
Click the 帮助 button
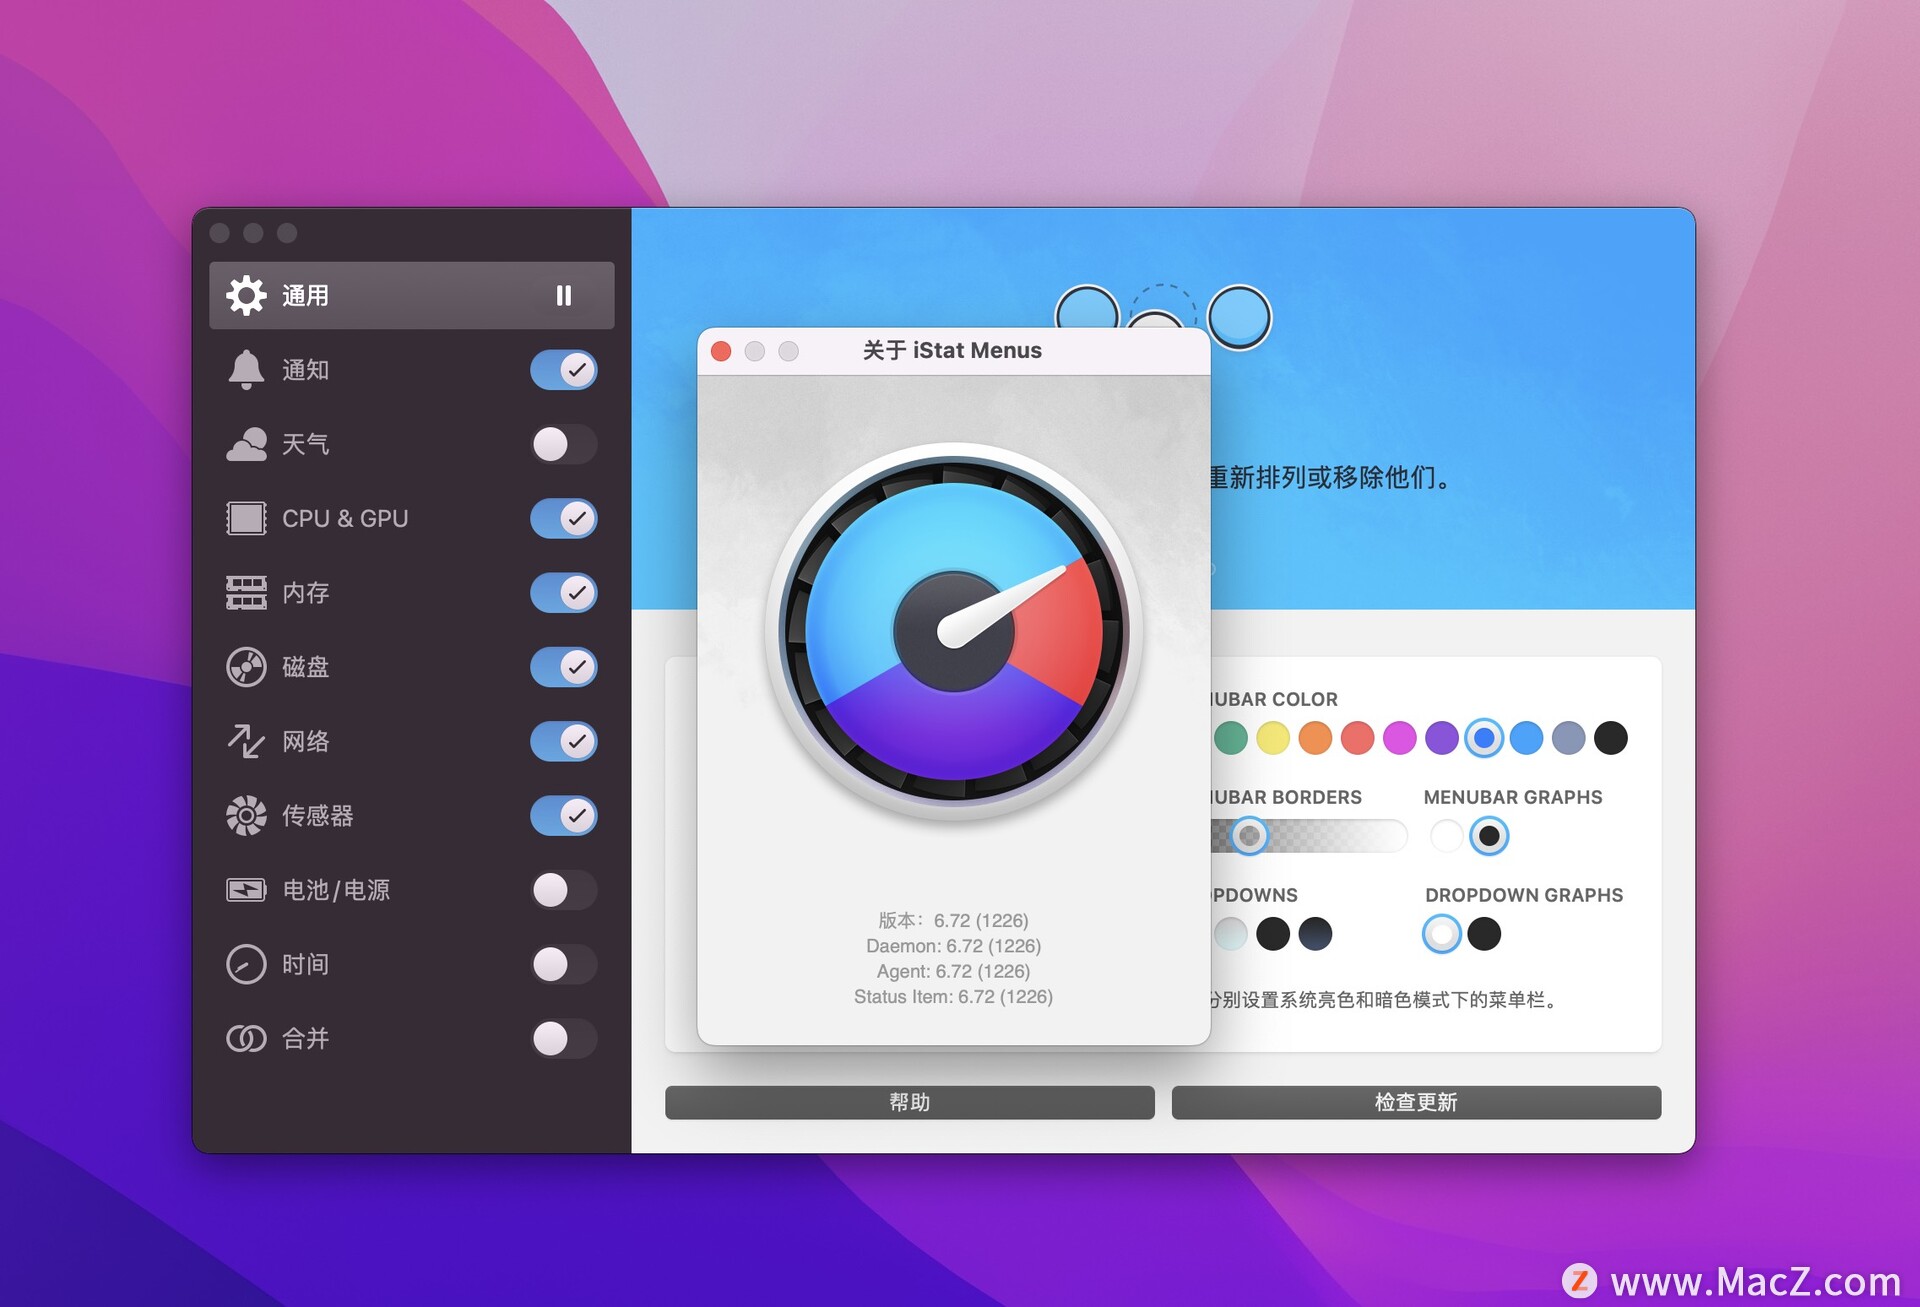(x=910, y=1102)
